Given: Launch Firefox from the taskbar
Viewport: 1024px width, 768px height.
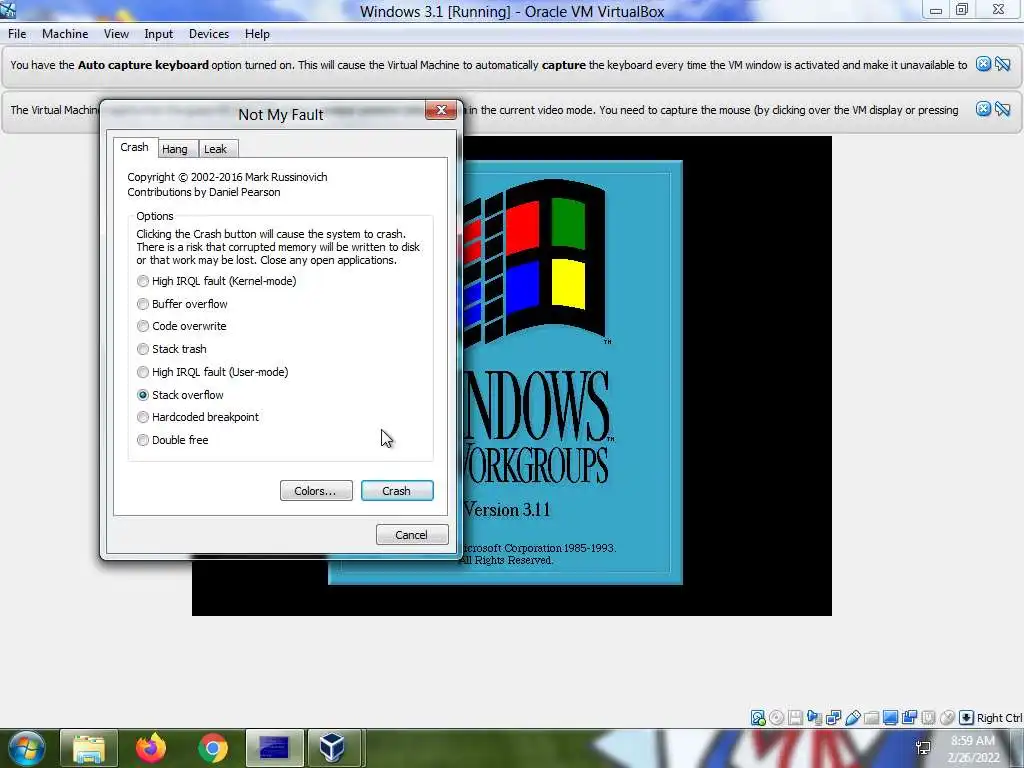Looking at the screenshot, I should tap(151, 748).
